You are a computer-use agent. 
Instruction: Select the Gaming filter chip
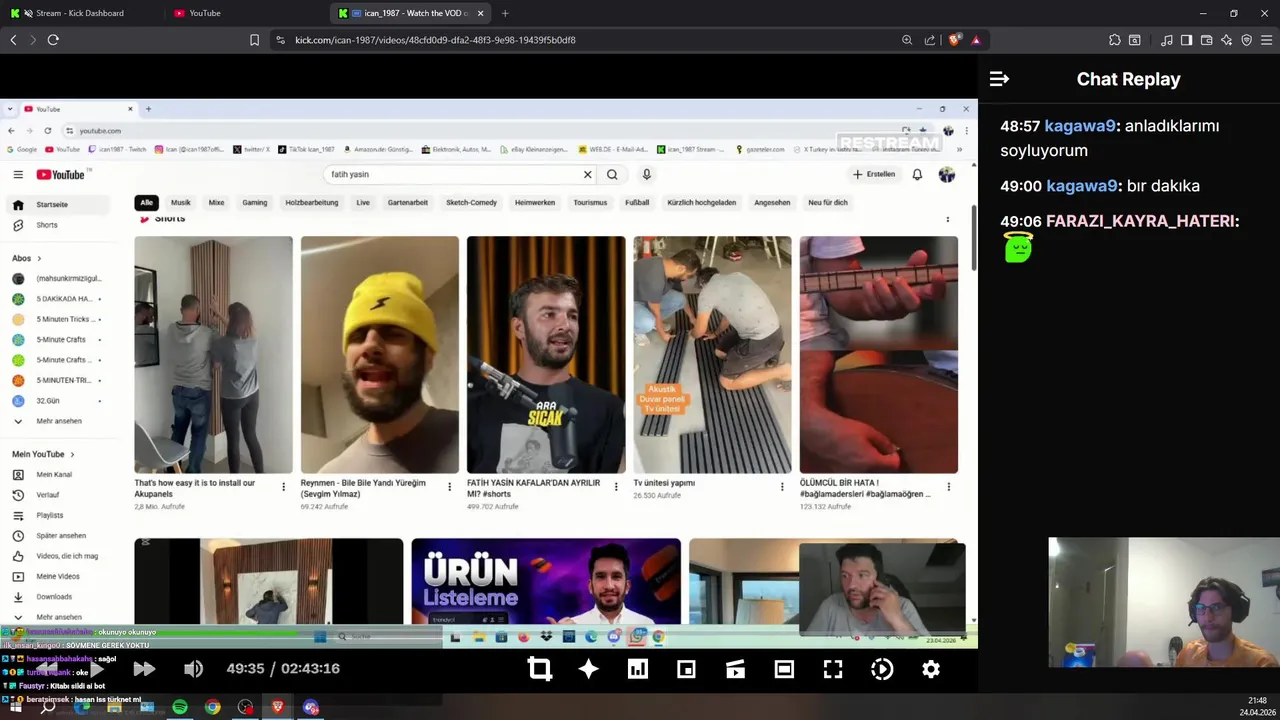(255, 202)
